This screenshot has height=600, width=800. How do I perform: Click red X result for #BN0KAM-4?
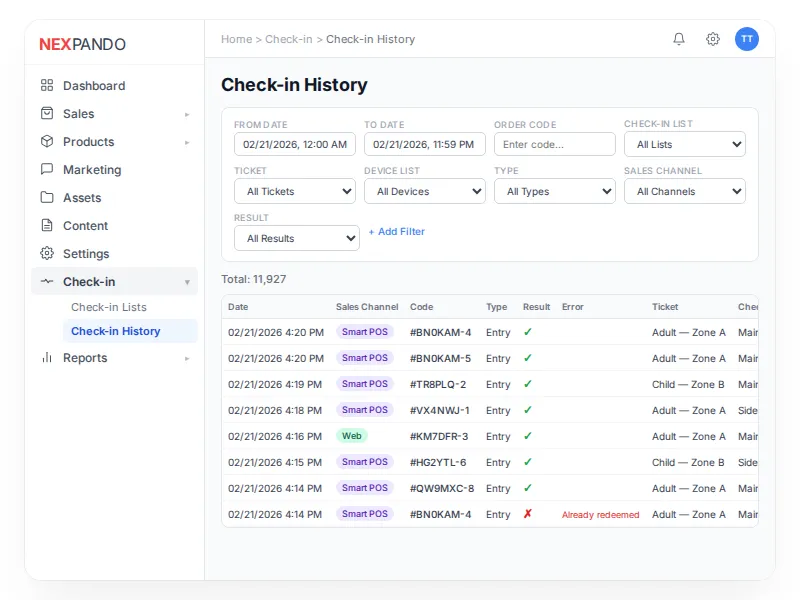528,514
